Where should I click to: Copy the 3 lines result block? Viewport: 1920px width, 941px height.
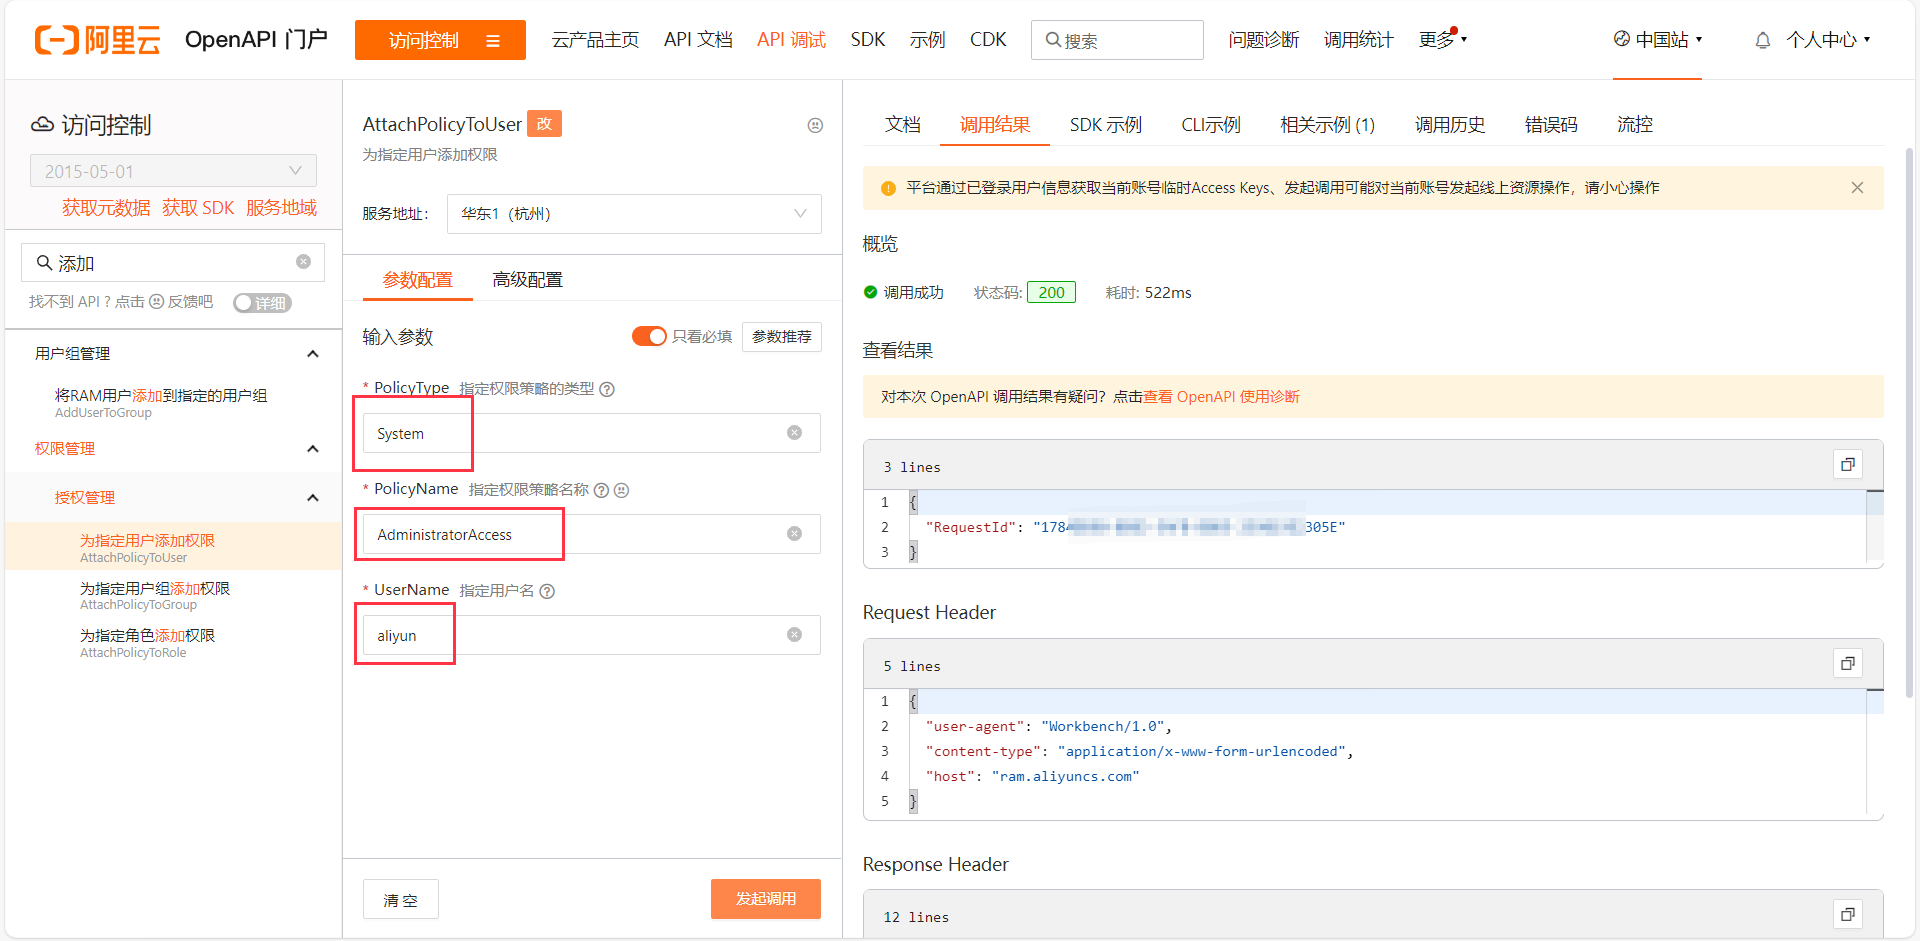(x=1848, y=464)
